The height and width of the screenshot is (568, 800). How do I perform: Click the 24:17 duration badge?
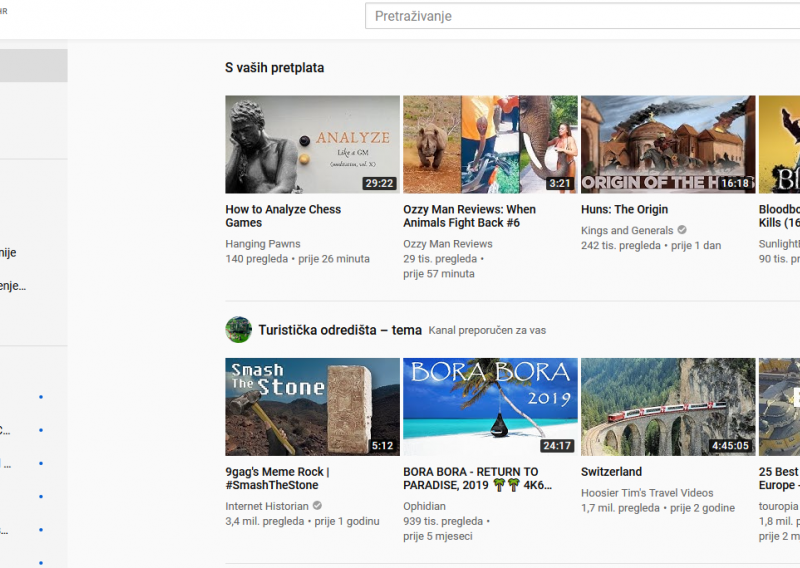557,446
